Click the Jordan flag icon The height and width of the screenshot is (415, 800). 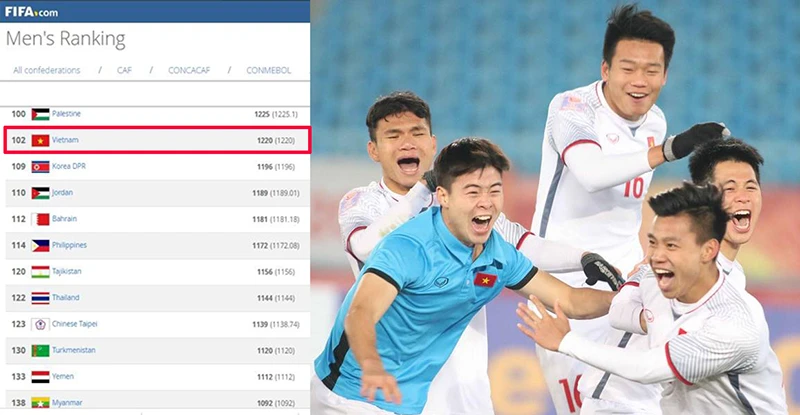point(40,193)
